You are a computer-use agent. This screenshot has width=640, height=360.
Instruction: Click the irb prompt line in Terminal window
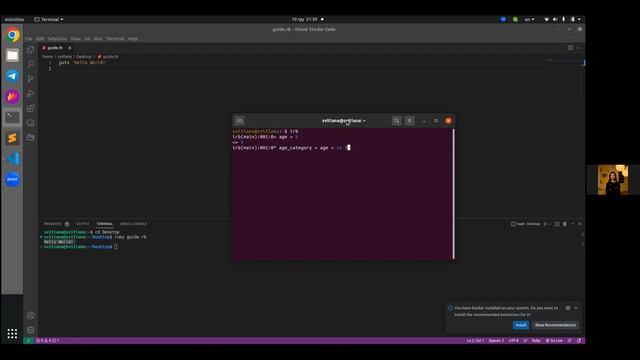pos(291,147)
